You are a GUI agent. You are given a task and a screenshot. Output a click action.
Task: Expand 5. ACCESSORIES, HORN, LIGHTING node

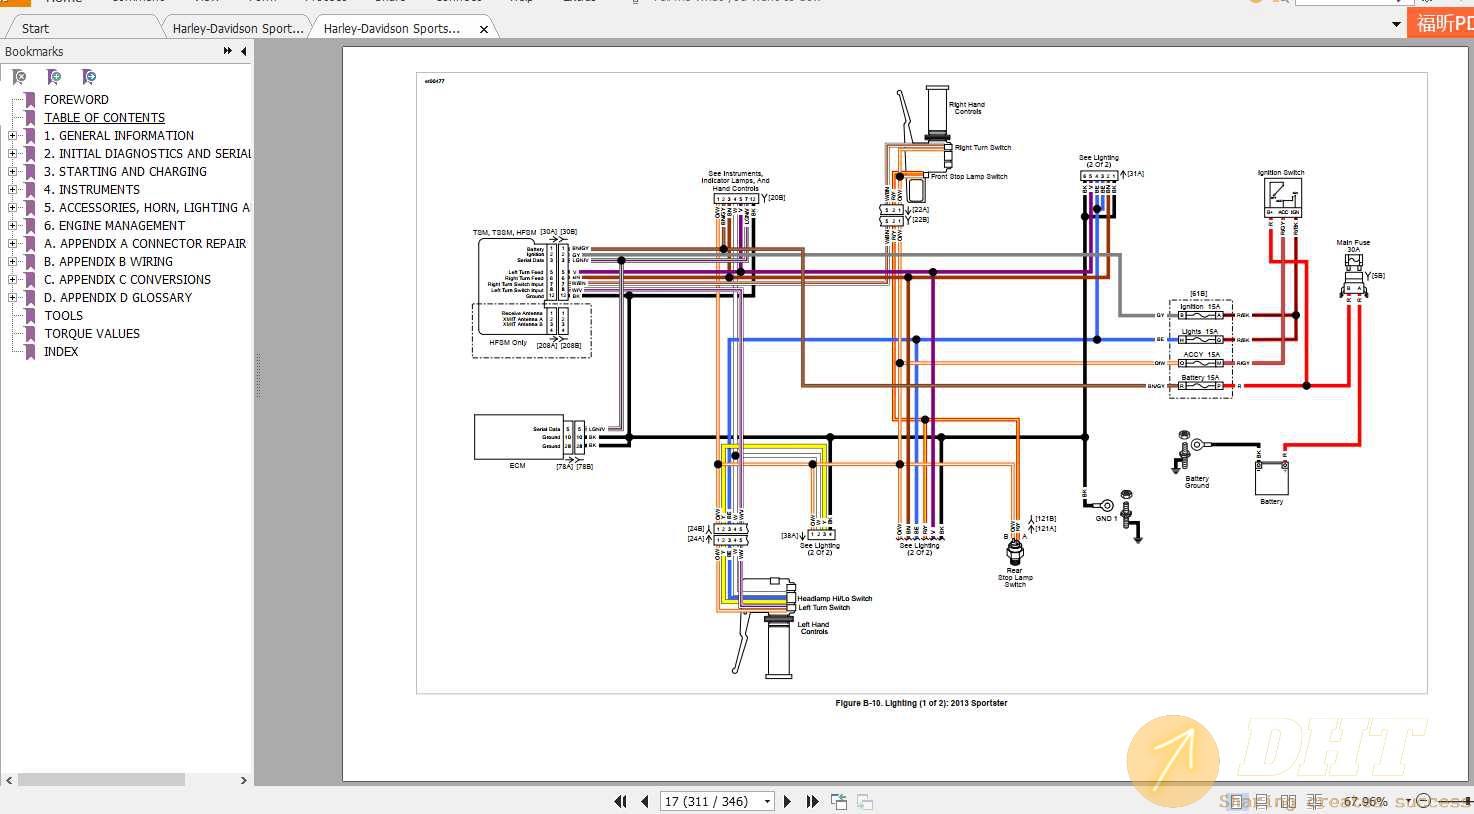[12, 207]
